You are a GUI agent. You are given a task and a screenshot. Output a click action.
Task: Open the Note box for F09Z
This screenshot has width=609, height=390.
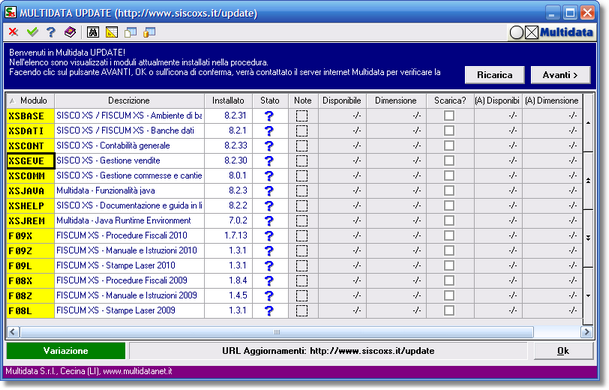click(x=302, y=251)
